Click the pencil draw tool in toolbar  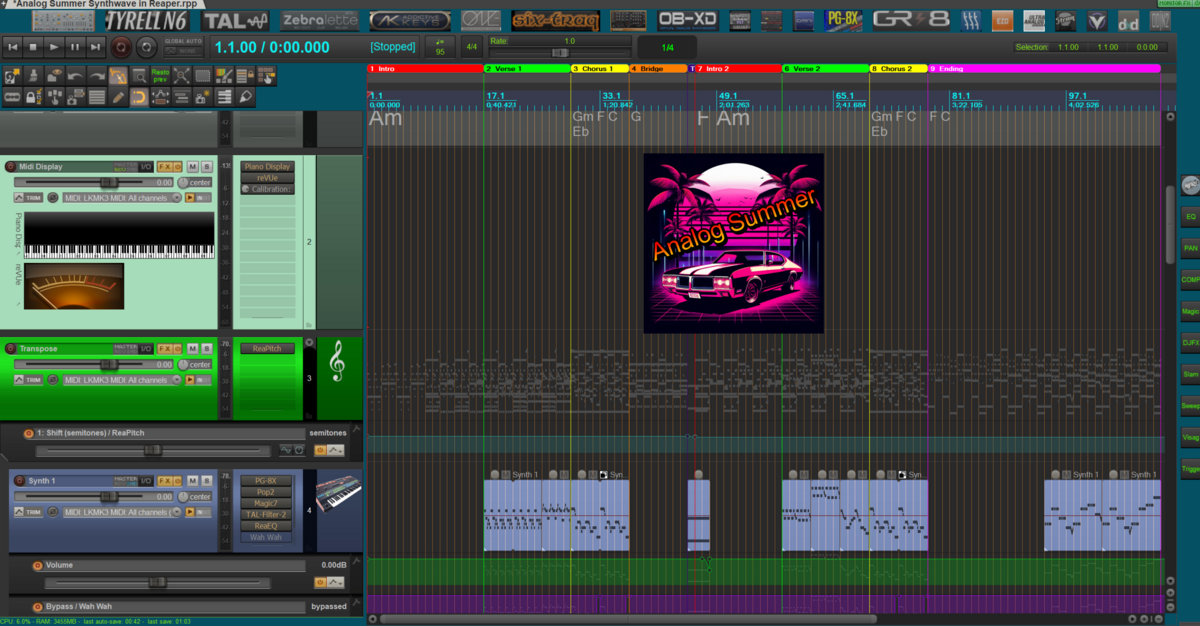click(x=118, y=97)
